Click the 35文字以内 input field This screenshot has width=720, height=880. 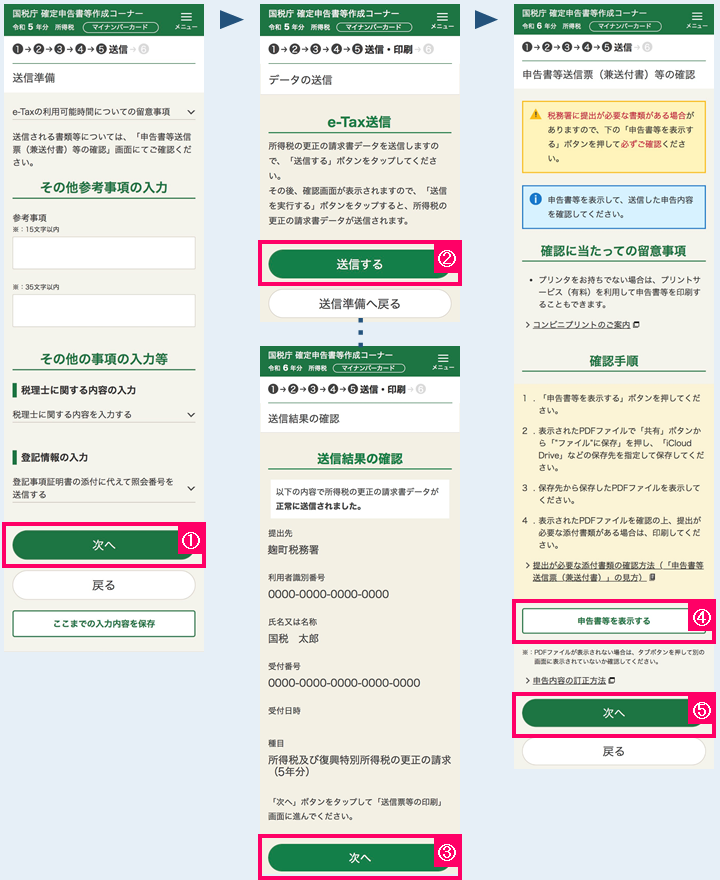[x=104, y=310]
